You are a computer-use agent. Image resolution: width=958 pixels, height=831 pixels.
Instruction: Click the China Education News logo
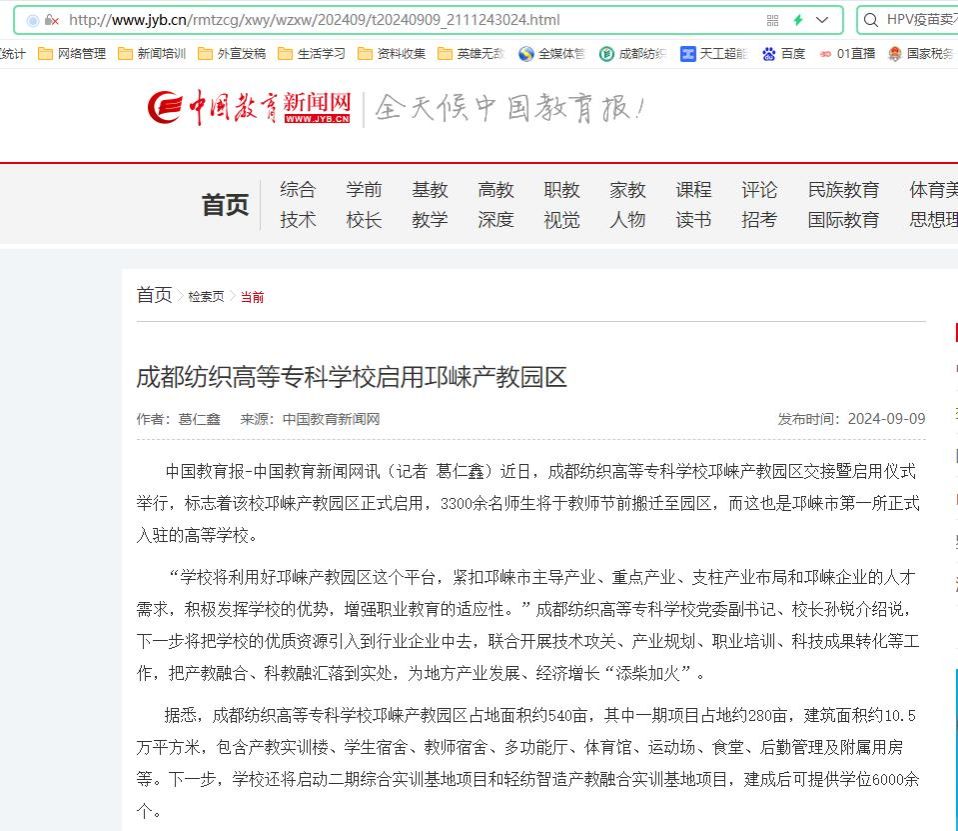pos(250,107)
